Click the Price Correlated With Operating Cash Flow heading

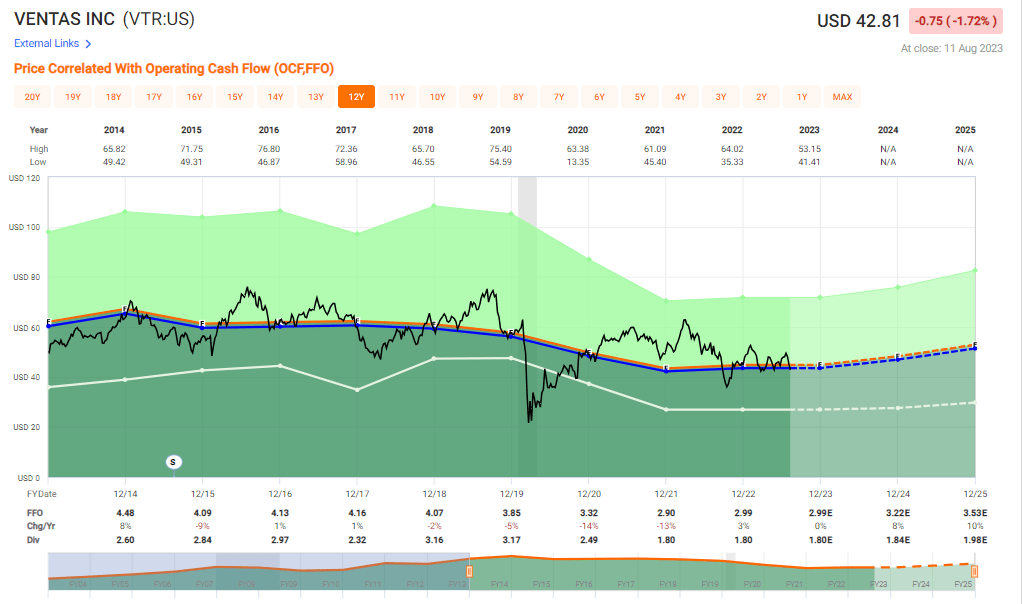(174, 68)
